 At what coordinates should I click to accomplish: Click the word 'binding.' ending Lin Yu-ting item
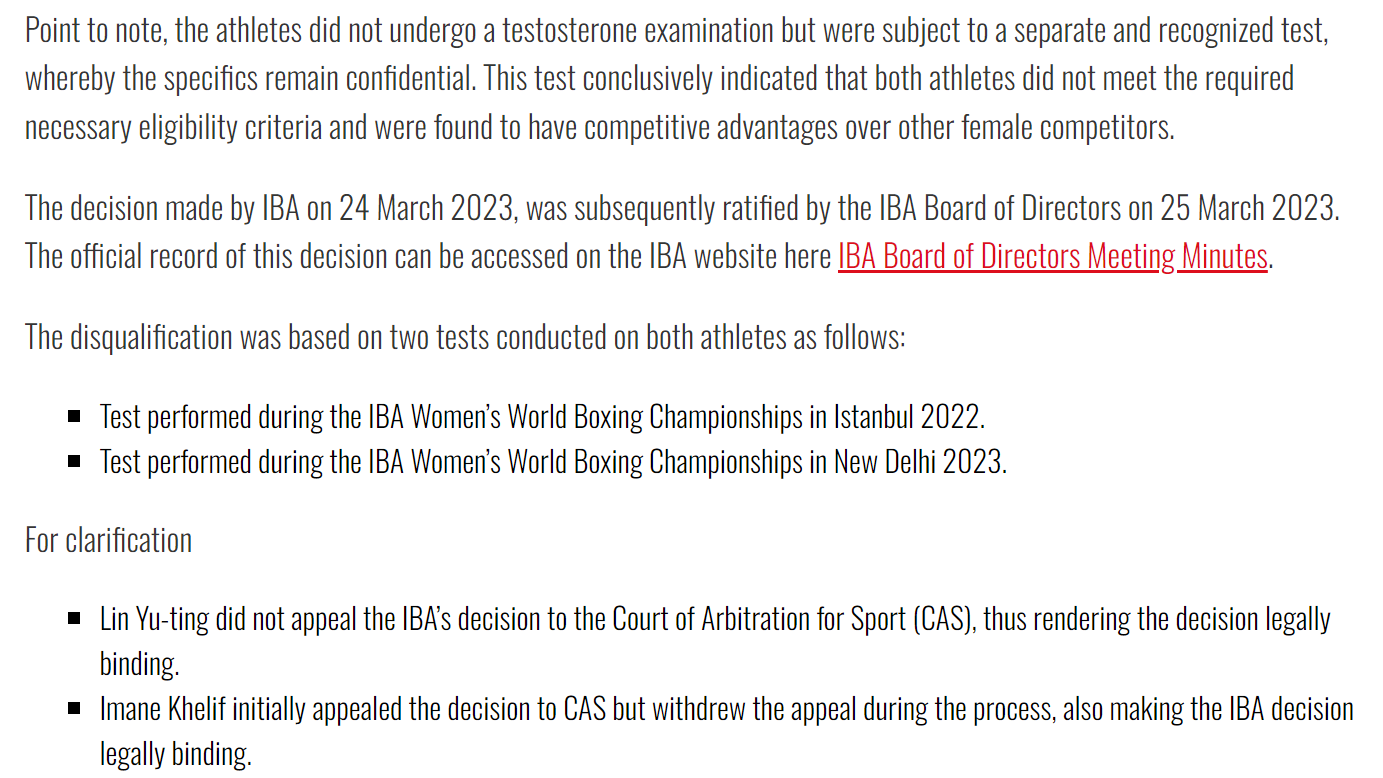[x=139, y=664]
